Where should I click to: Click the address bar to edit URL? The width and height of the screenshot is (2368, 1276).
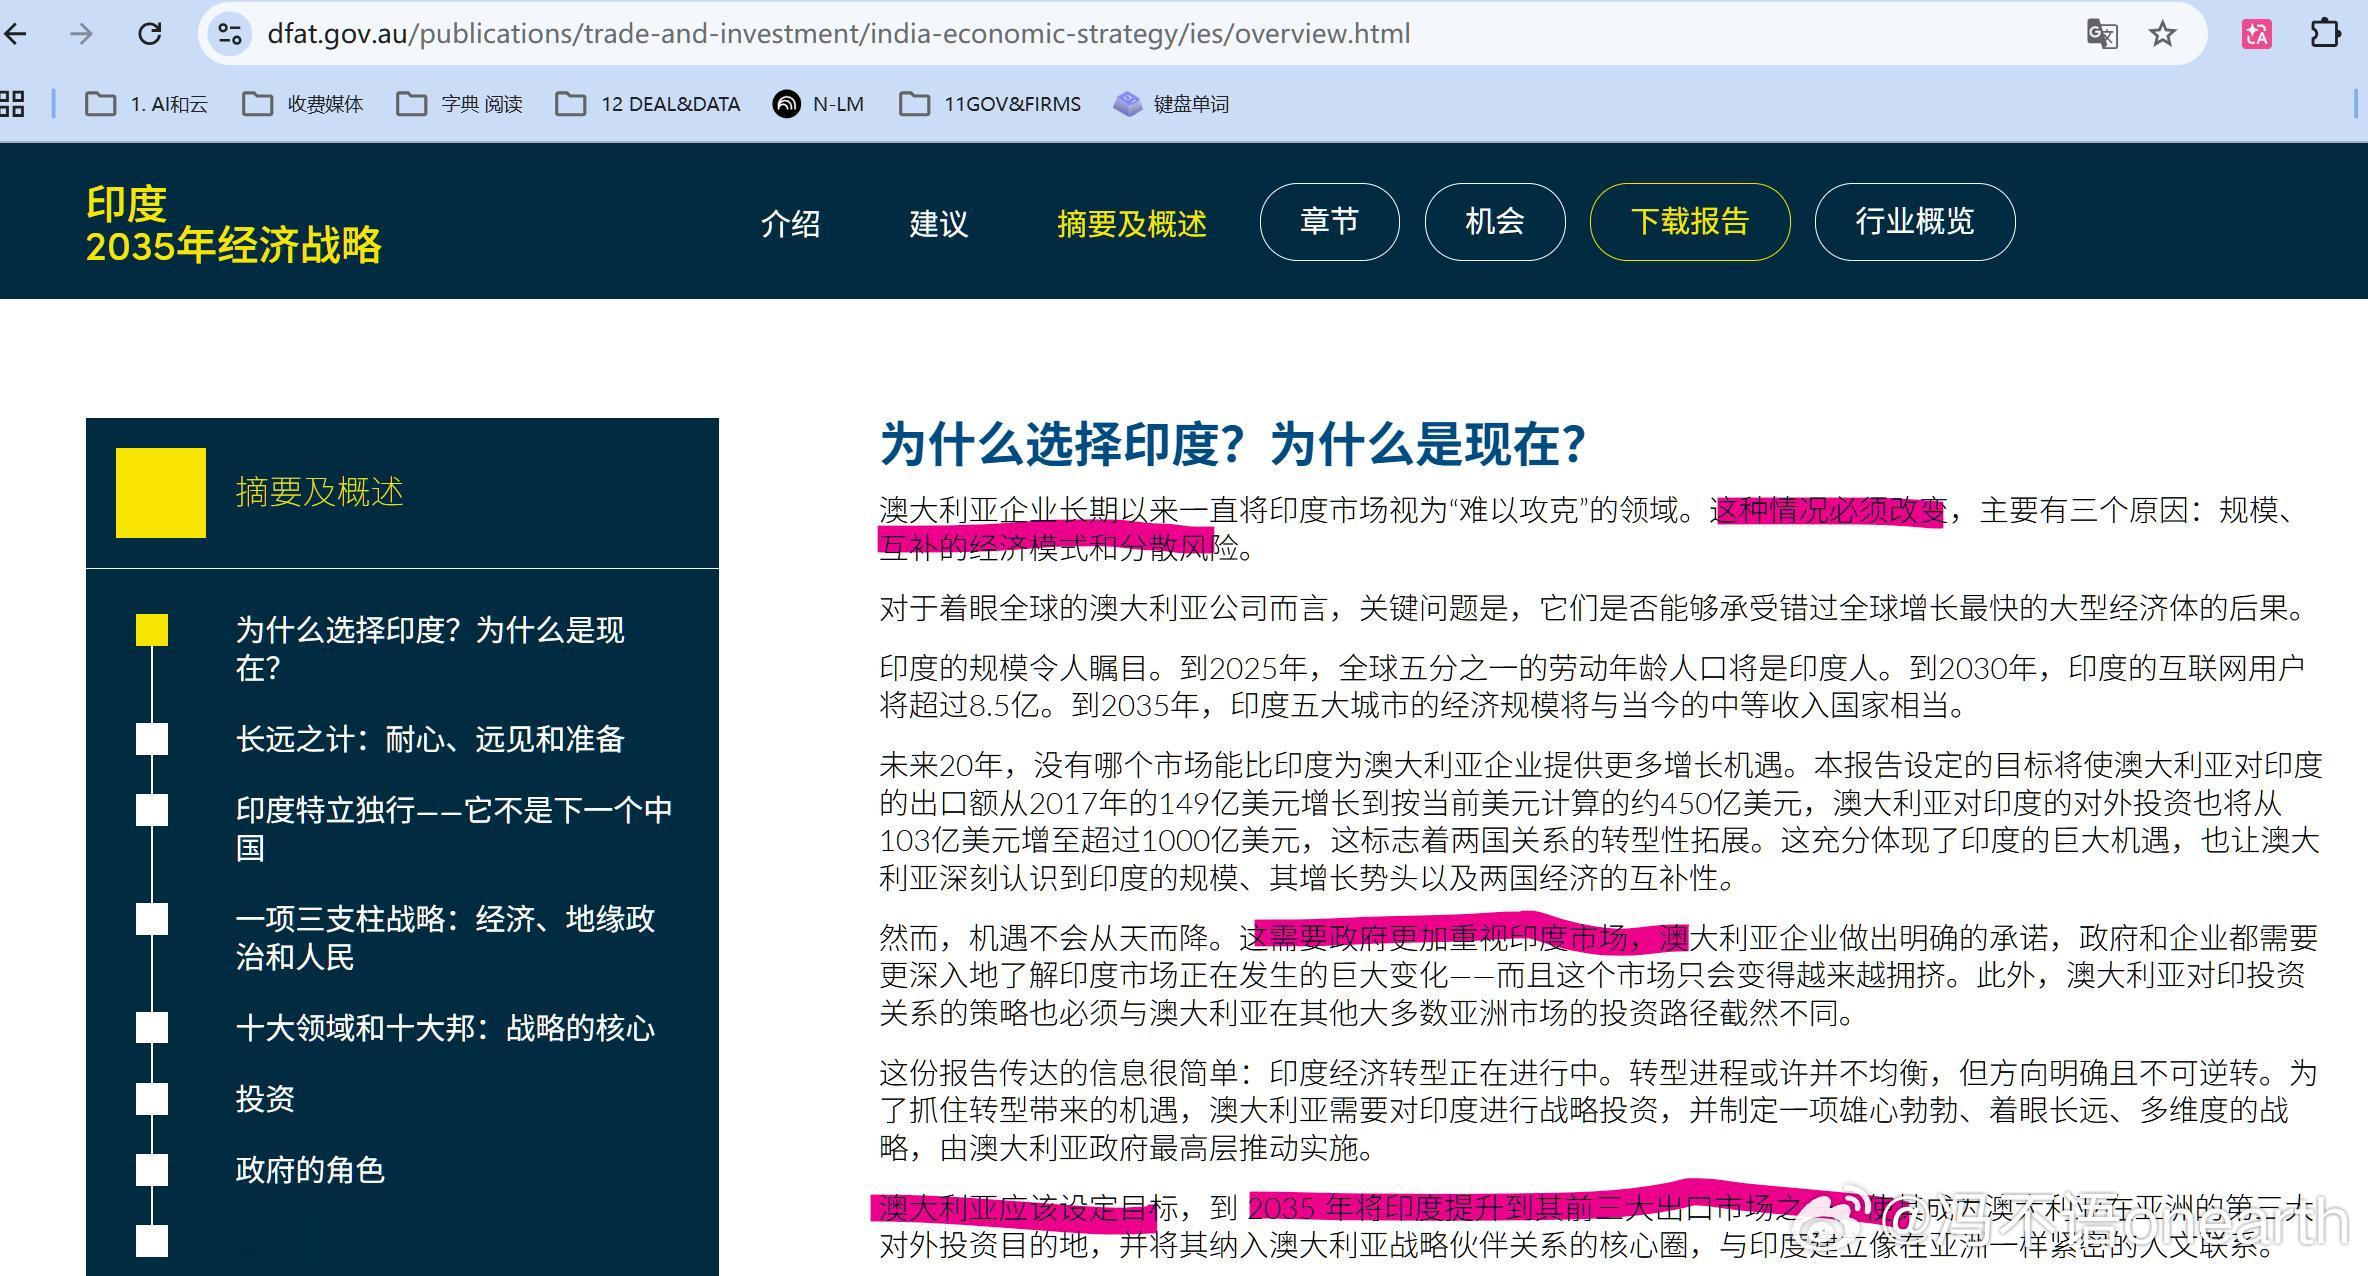coord(838,33)
